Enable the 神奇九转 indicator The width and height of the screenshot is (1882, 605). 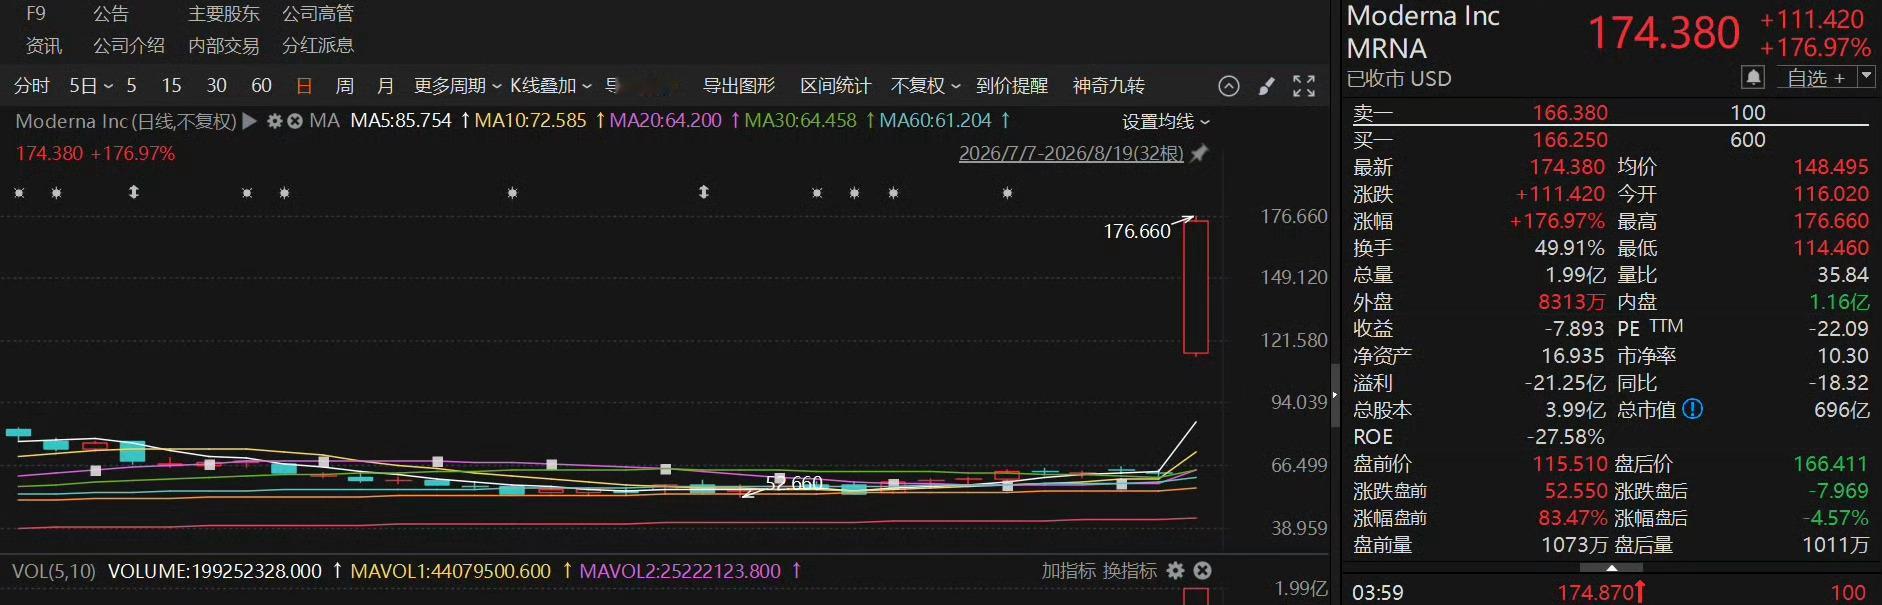coord(1109,86)
